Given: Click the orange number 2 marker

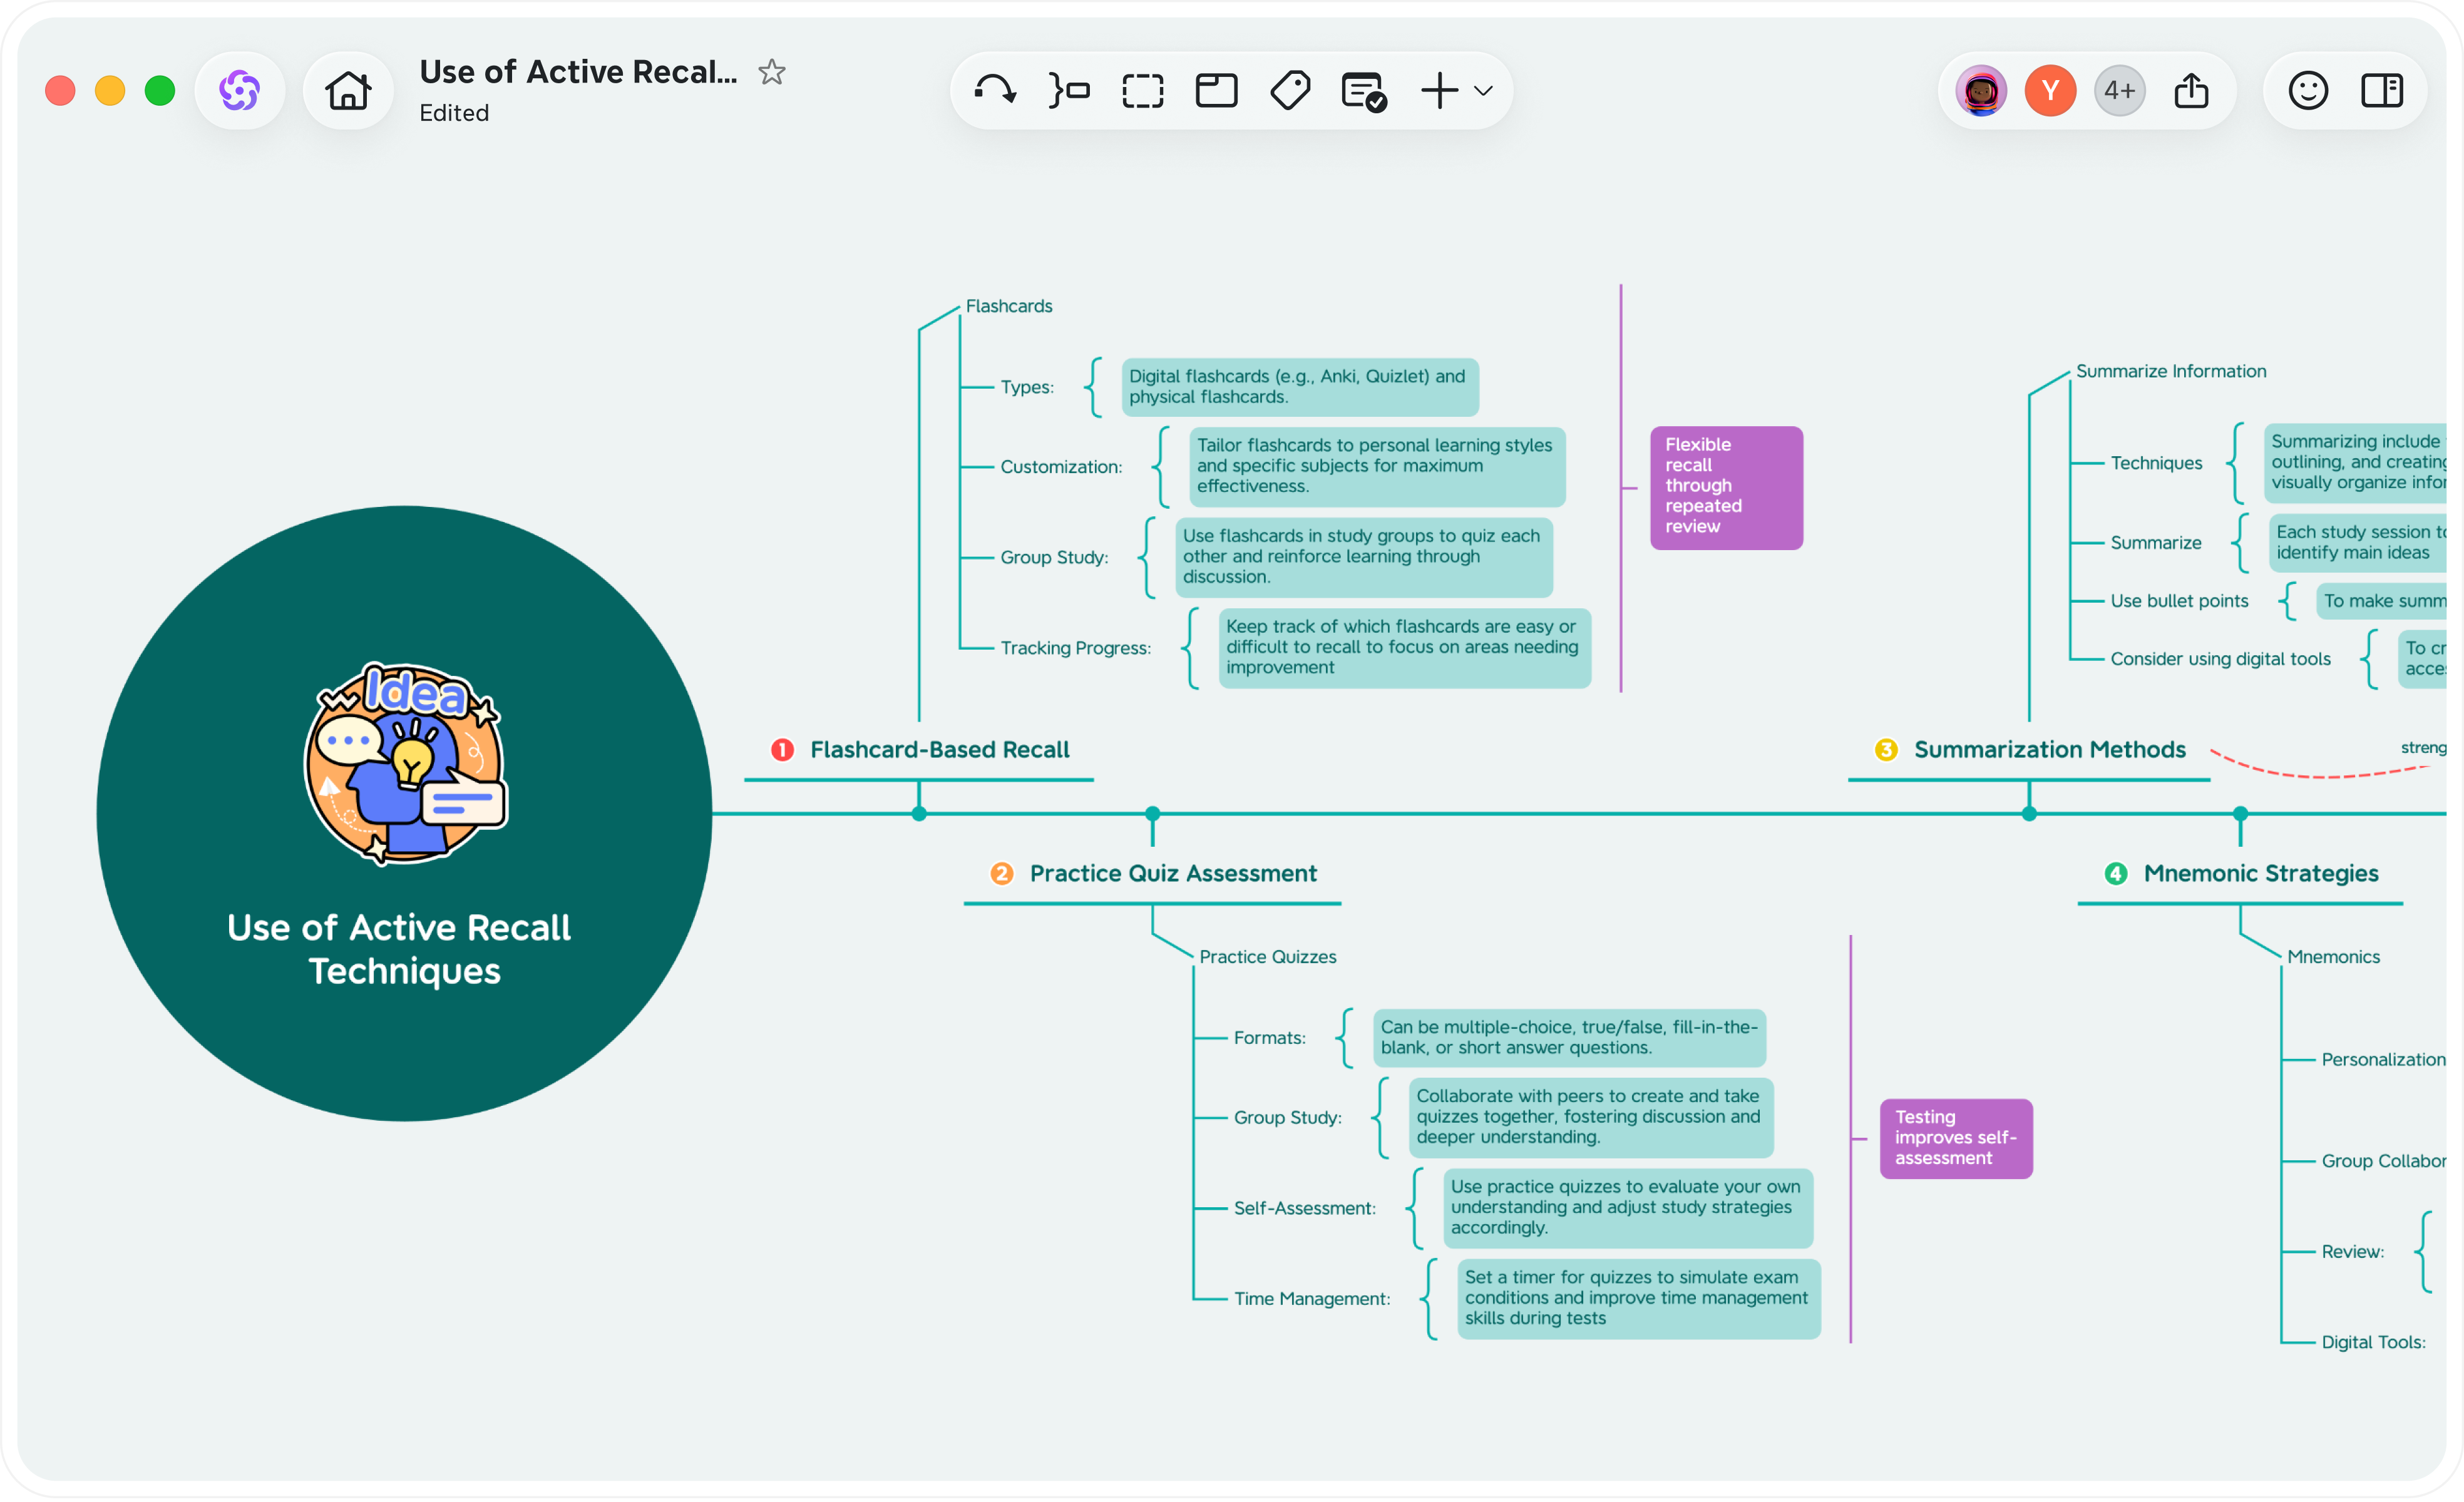Looking at the screenshot, I should [1002, 874].
